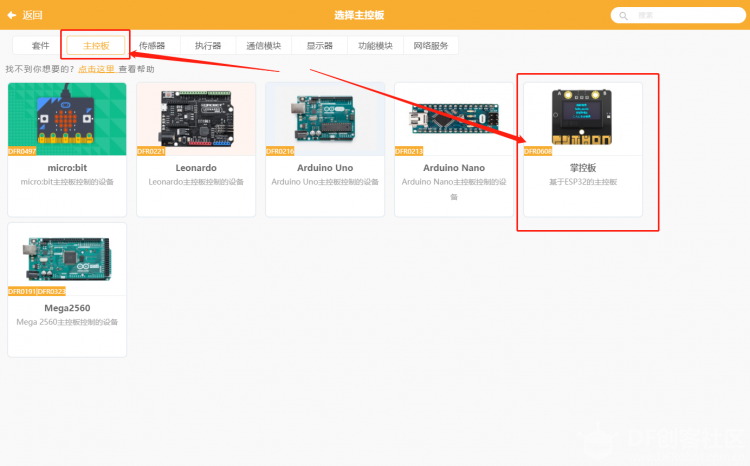Switch to the 传感器 tab
This screenshot has width=750, height=466.
pyautogui.click(x=152, y=46)
